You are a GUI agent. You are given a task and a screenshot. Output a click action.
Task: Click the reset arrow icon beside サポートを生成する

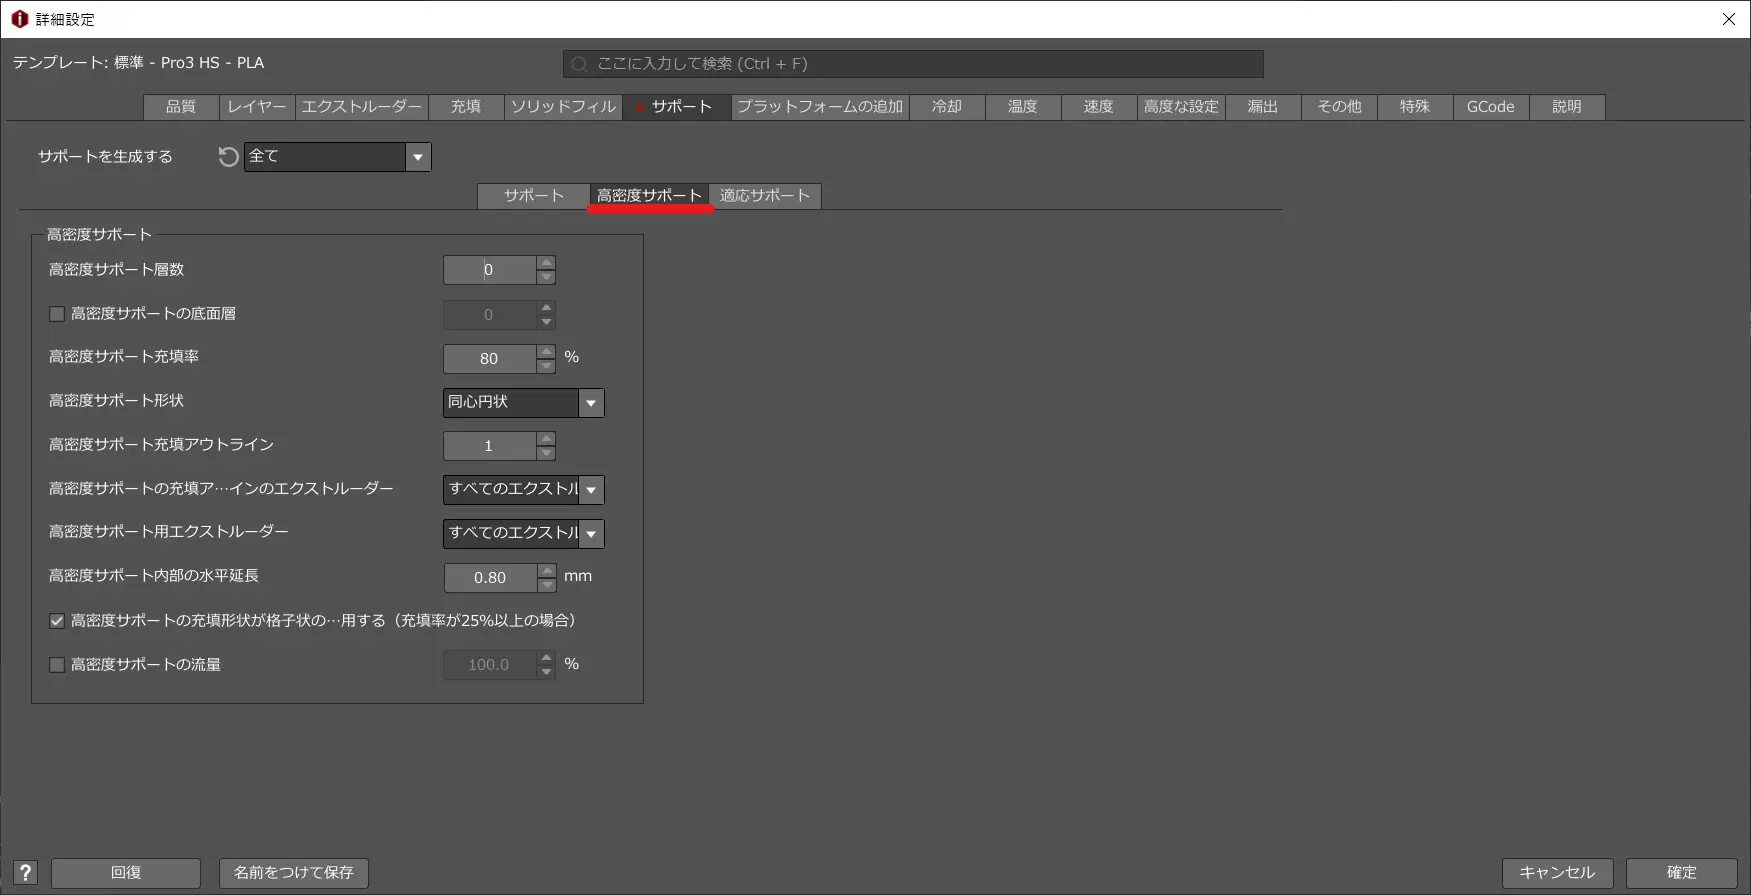click(228, 157)
